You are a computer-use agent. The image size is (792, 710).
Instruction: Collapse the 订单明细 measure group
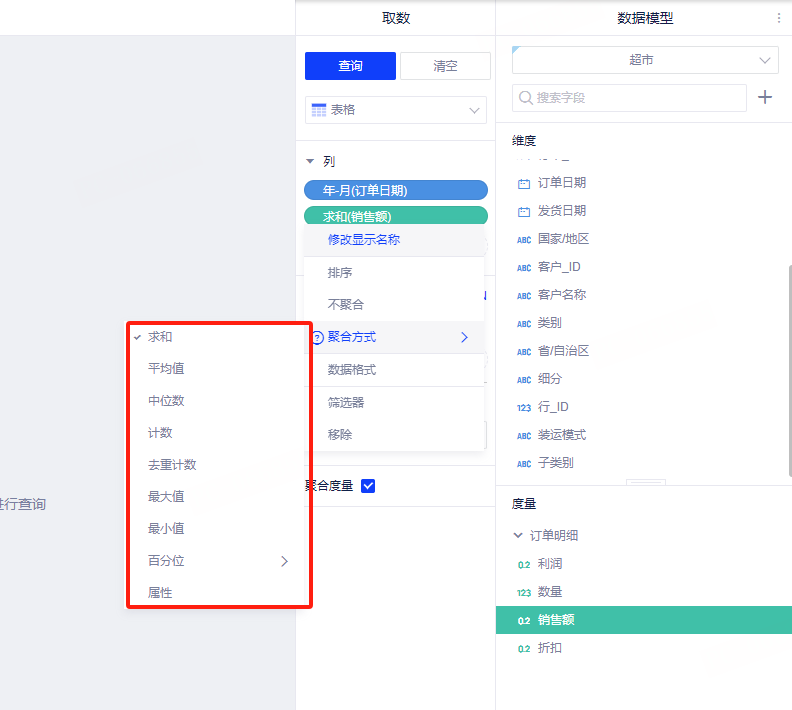pyautogui.click(x=518, y=536)
